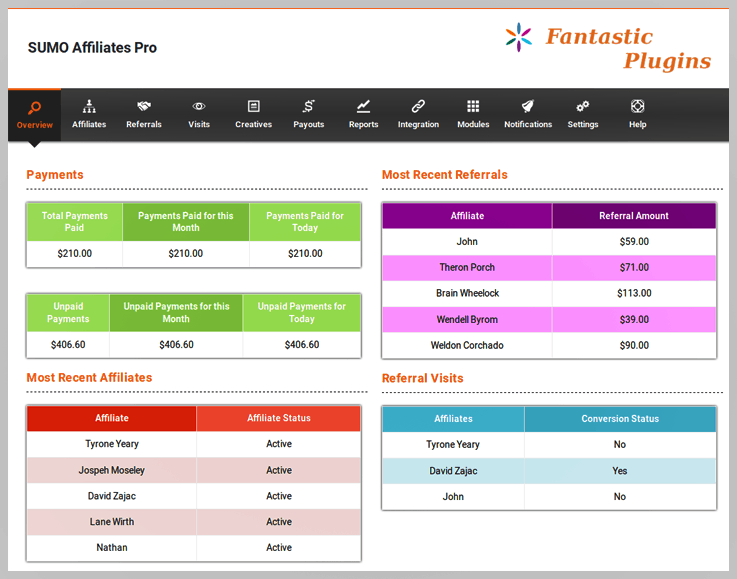Click the Reports chart icon
This screenshot has height=579, width=737.
pos(363,106)
